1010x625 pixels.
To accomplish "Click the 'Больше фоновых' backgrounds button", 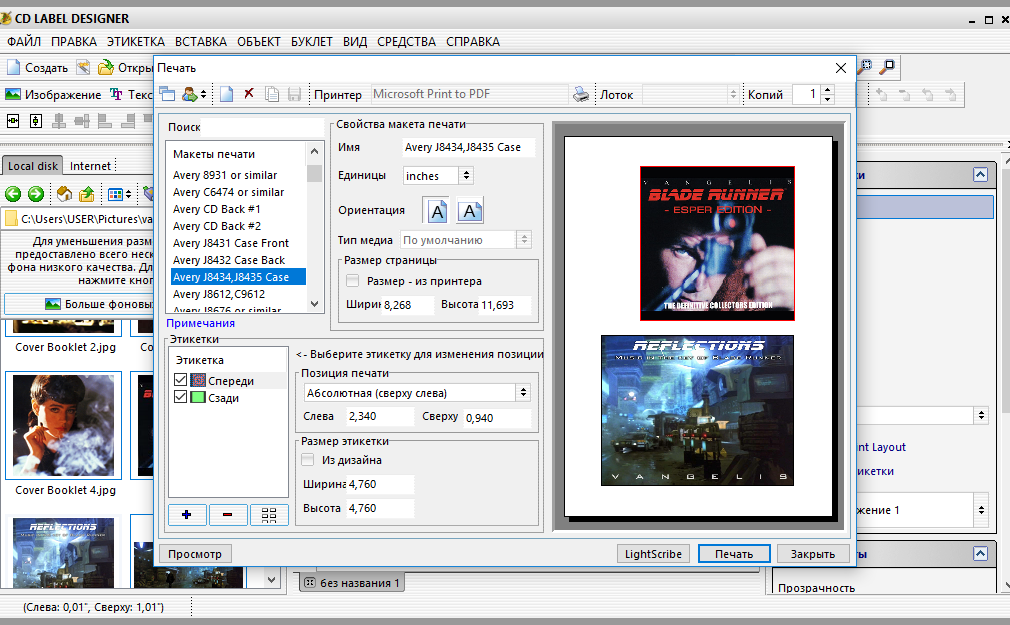I will (x=80, y=303).
